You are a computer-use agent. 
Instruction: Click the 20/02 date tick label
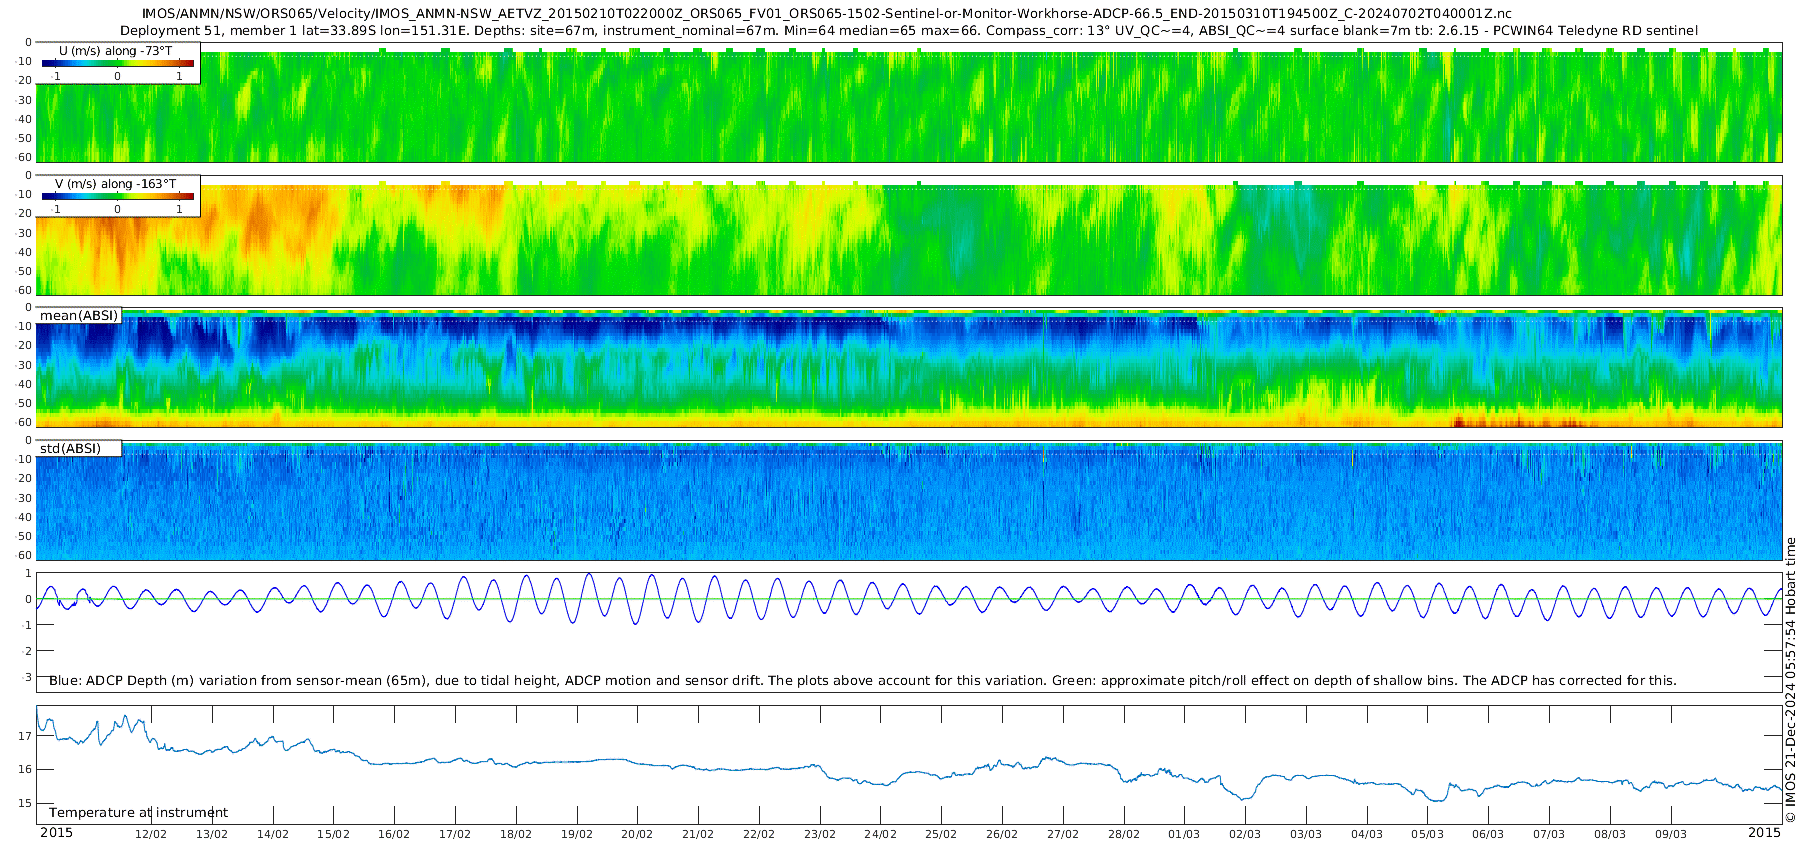pyautogui.click(x=637, y=834)
